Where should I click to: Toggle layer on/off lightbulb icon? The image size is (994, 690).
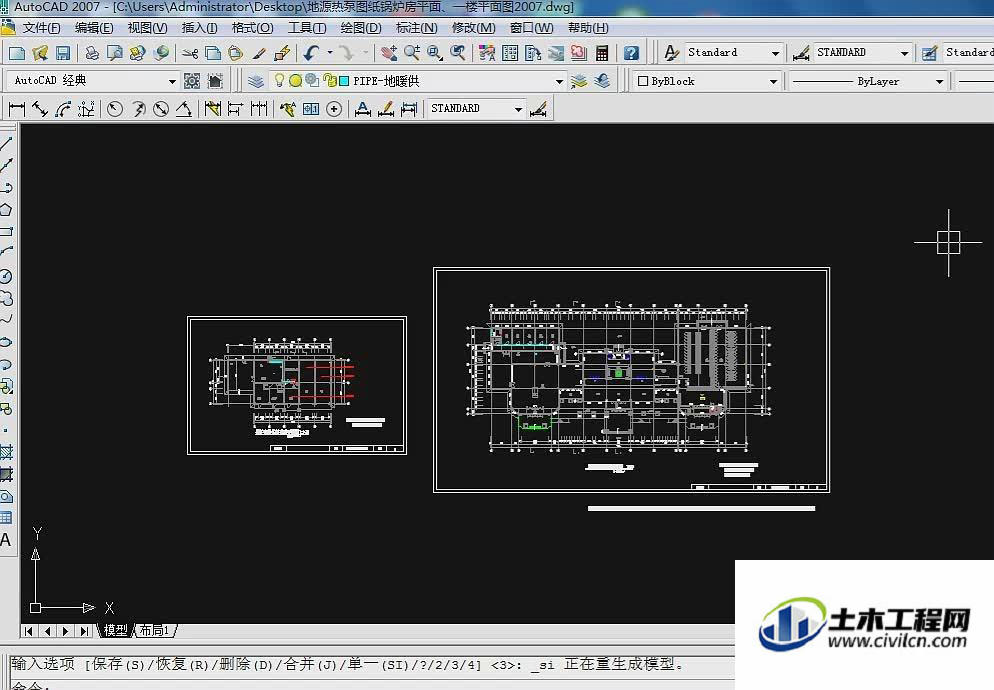click(279, 81)
